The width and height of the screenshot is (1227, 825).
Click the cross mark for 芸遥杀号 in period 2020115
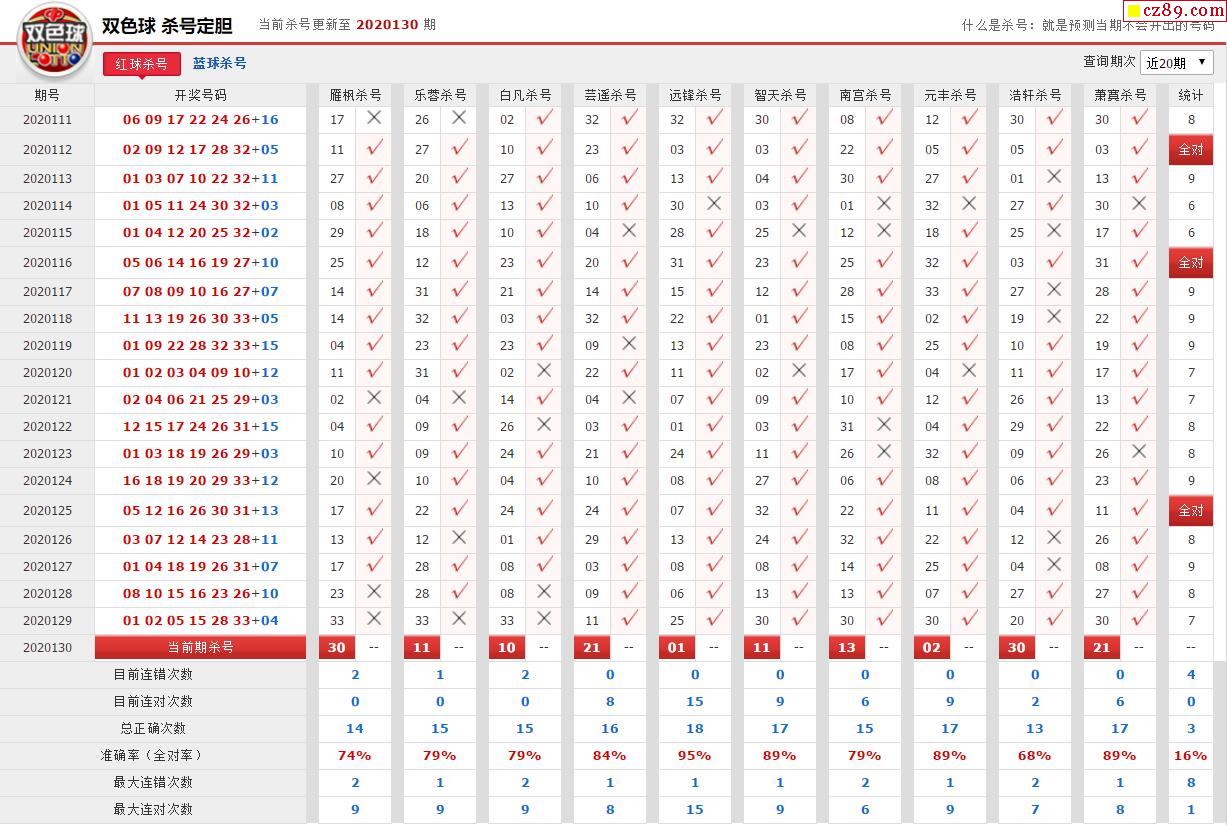629,231
